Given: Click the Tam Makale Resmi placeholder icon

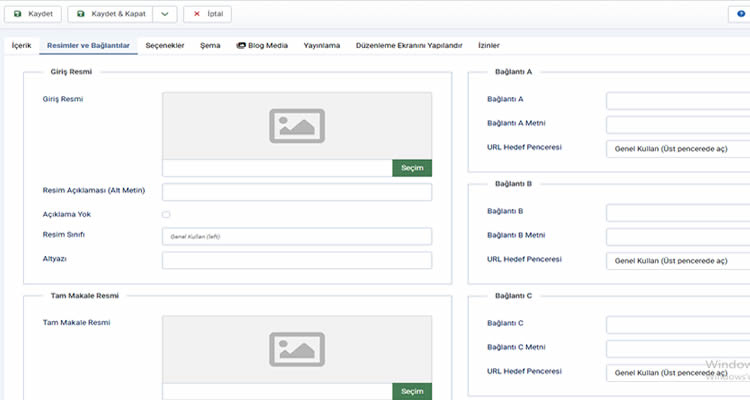Looking at the screenshot, I should point(297,347).
